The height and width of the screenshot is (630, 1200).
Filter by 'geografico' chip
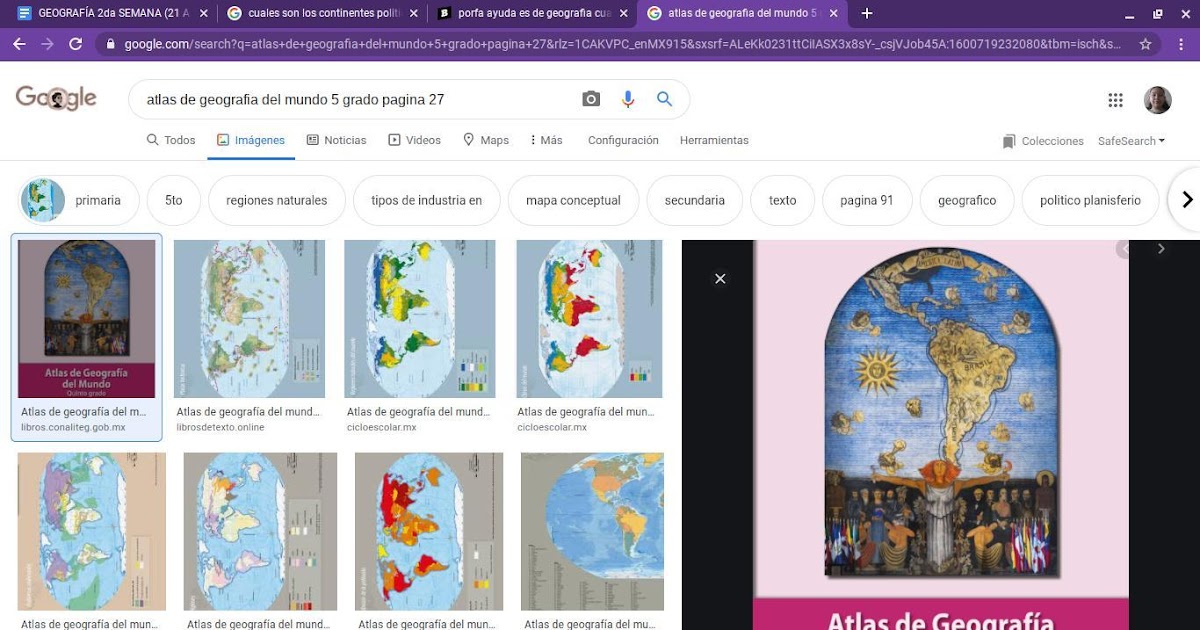point(967,200)
